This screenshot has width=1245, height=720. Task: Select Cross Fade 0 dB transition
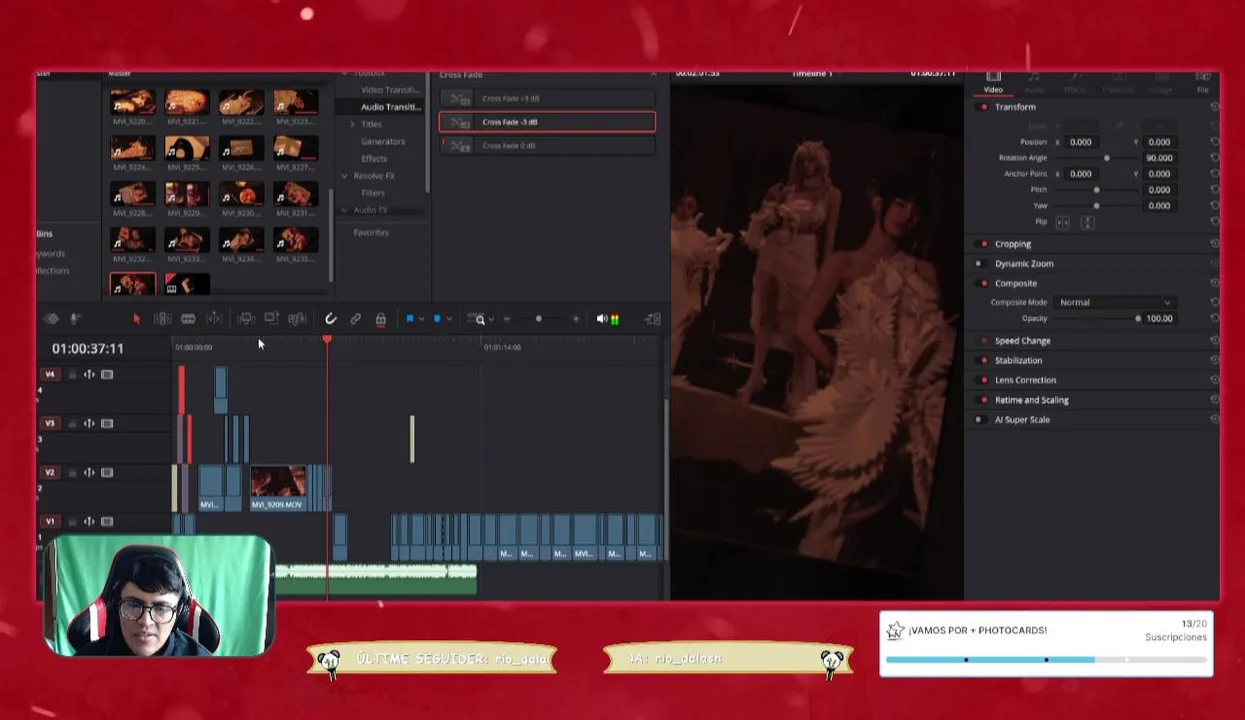point(547,146)
